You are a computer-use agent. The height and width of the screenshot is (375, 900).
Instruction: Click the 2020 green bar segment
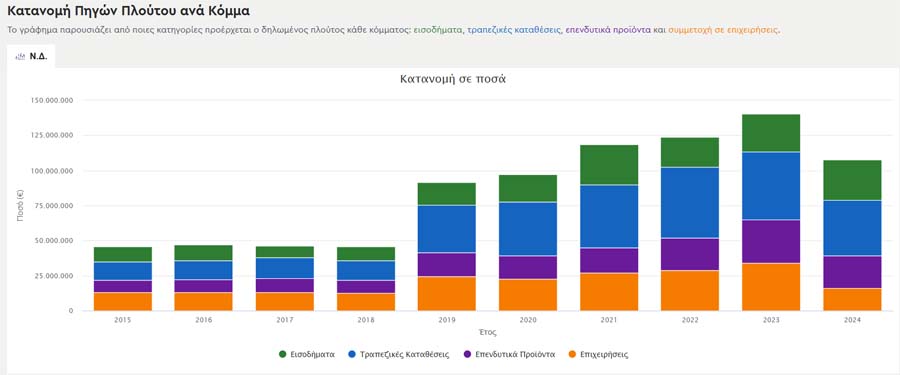pyautogui.click(x=528, y=188)
